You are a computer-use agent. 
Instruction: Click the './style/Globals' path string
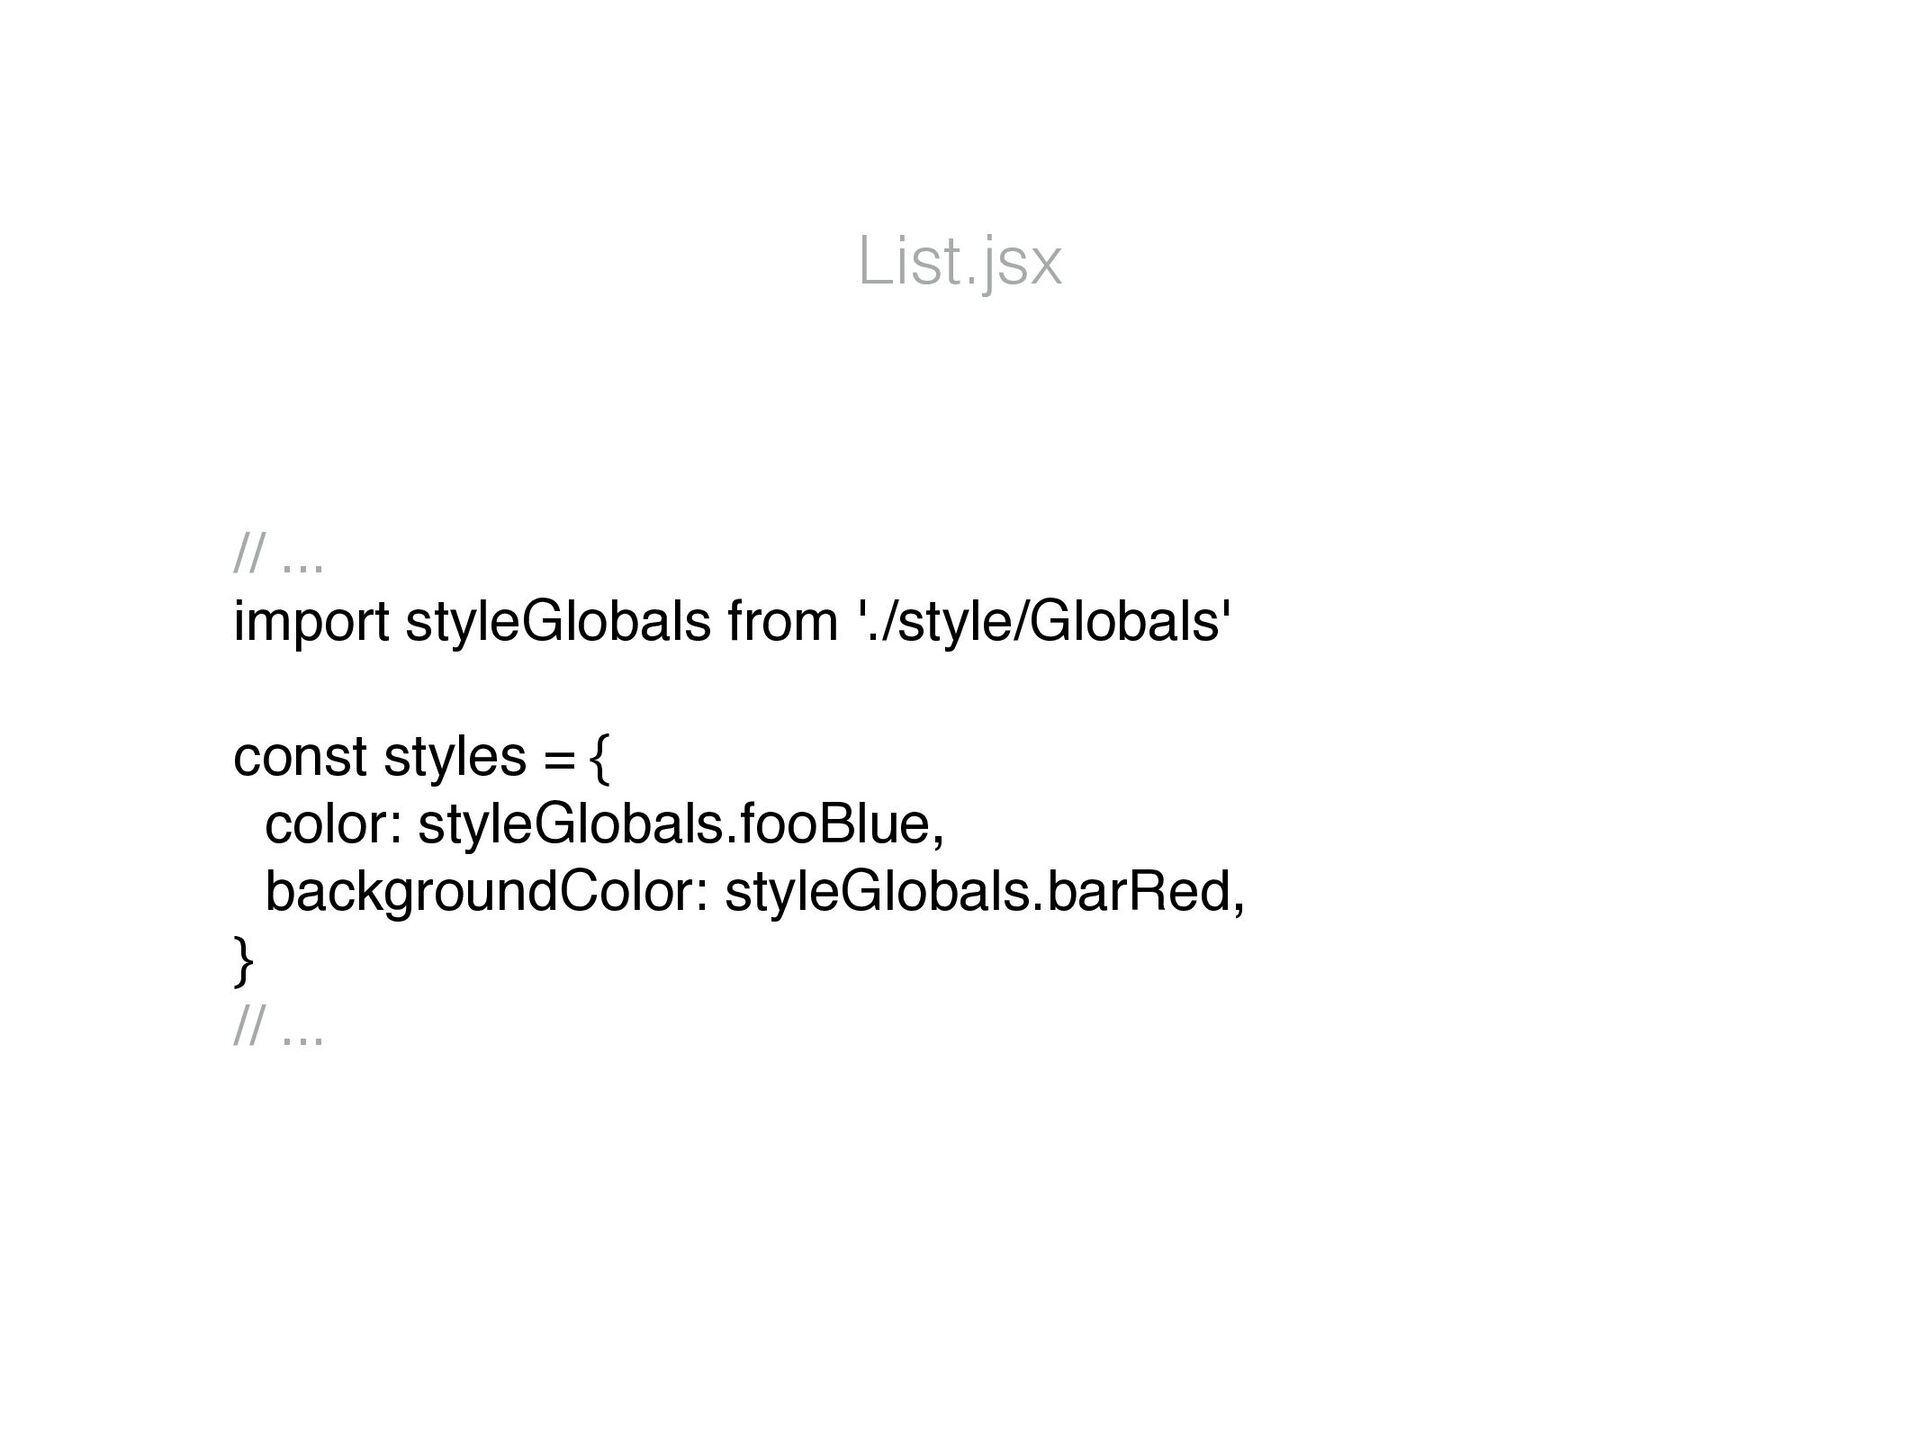click(x=1040, y=623)
